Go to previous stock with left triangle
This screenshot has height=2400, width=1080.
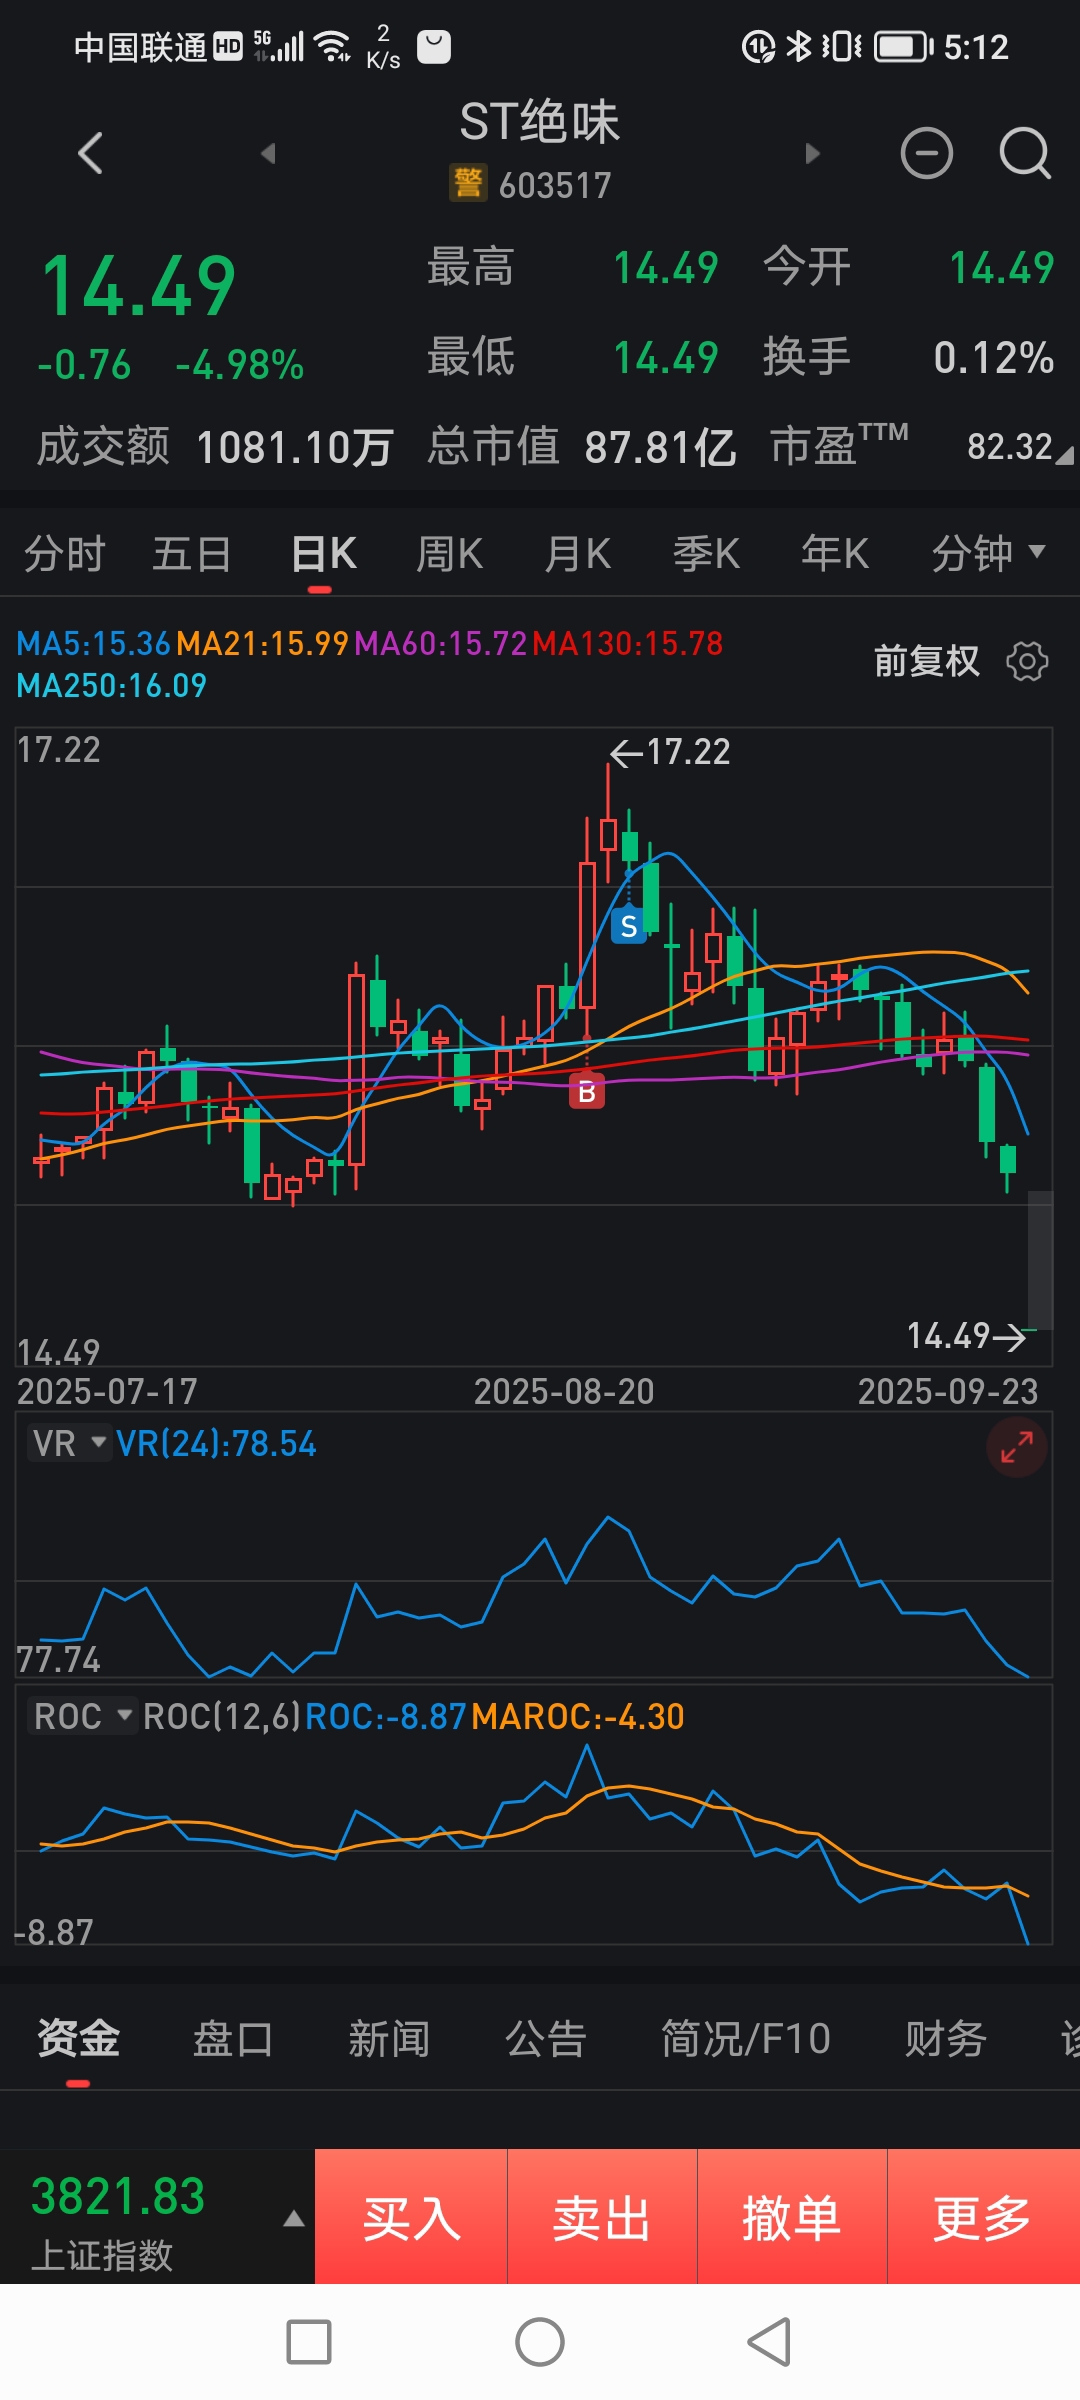pos(267,153)
